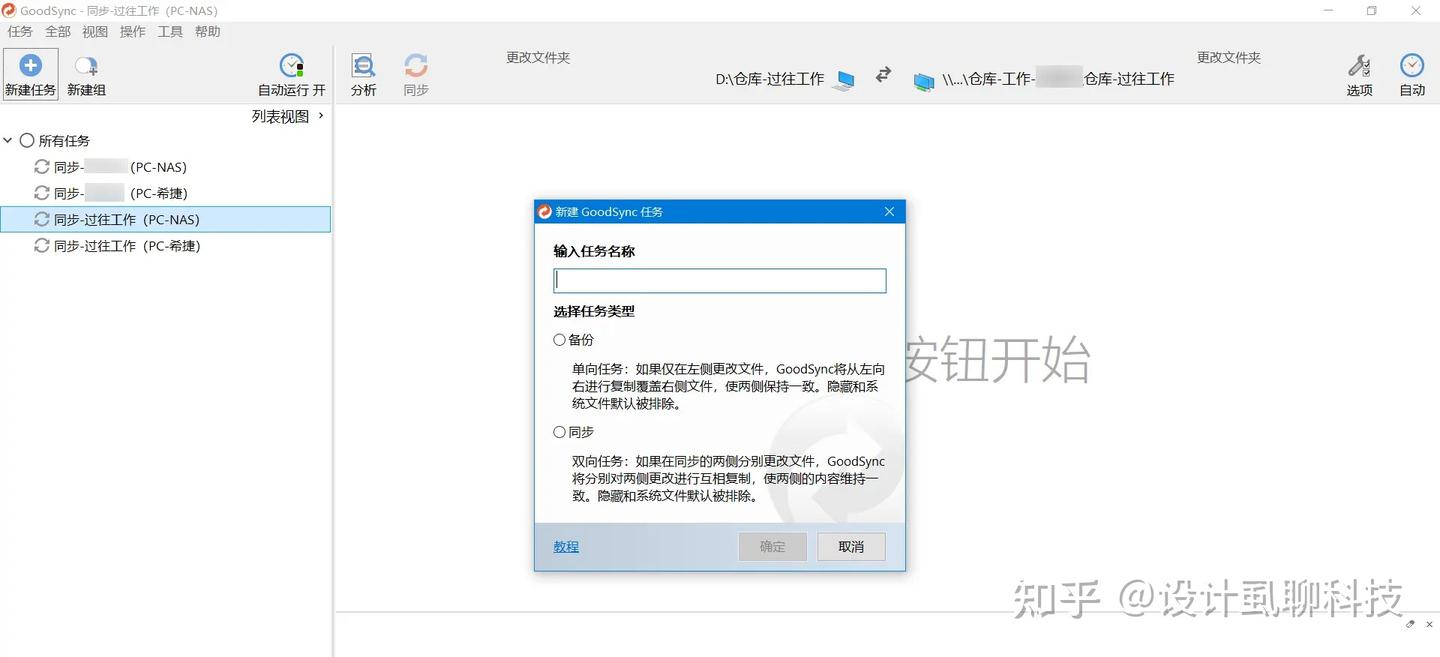Click the 自动 clock icon at right
Viewport: 1440px width, 657px height.
[1412, 66]
